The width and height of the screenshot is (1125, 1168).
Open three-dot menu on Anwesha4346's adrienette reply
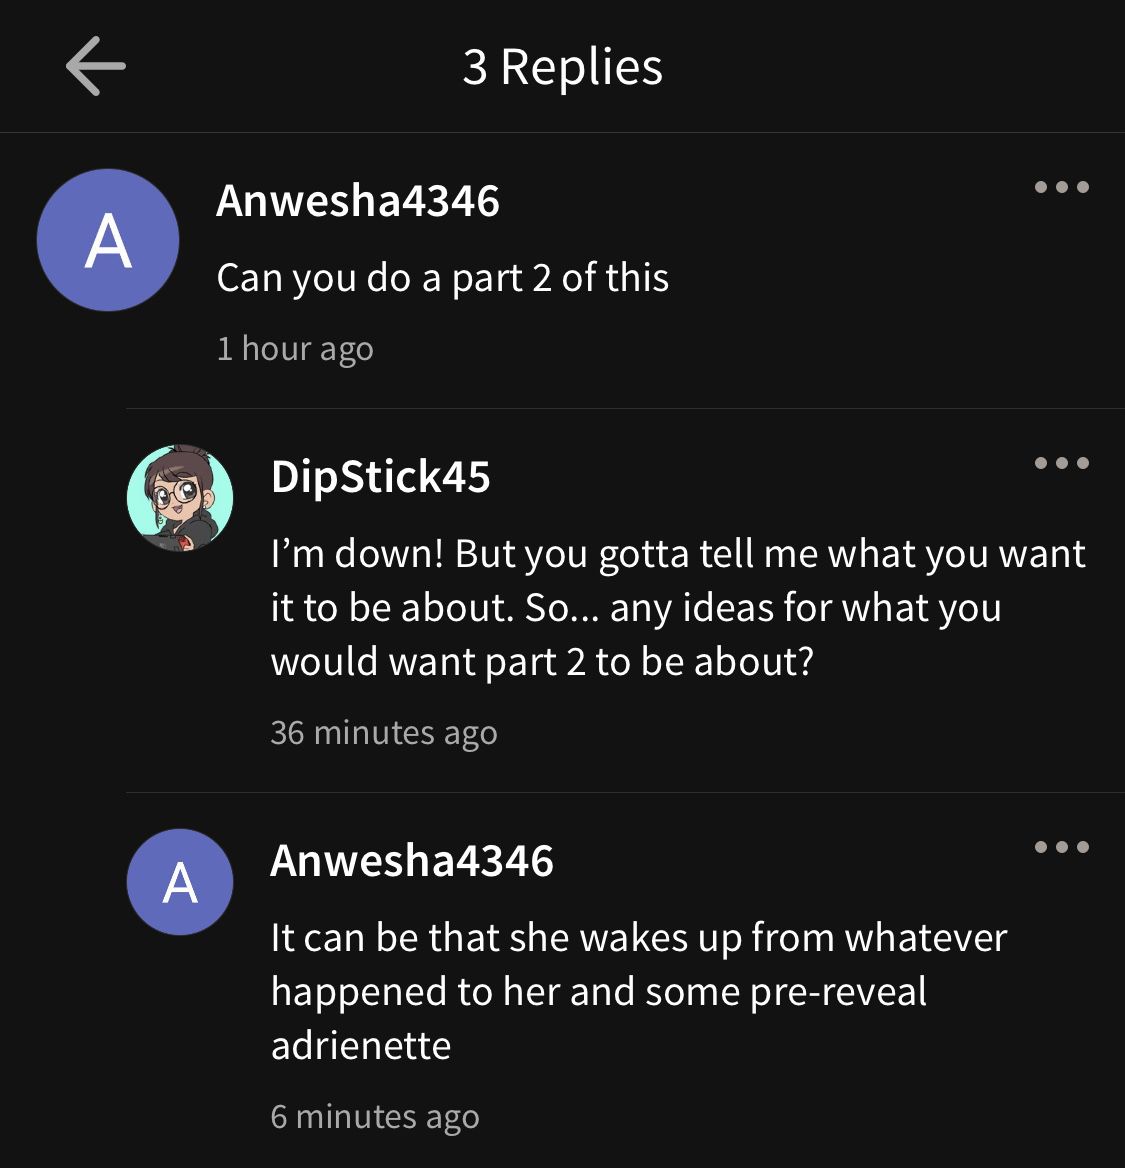point(1062,846)
